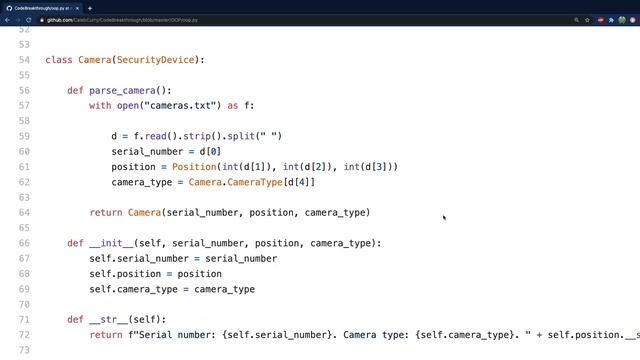The width and height of the screenshot is (640, 360).
Task: Close the CodeBreakthrough oop.py tab
Action: [77, 8]
